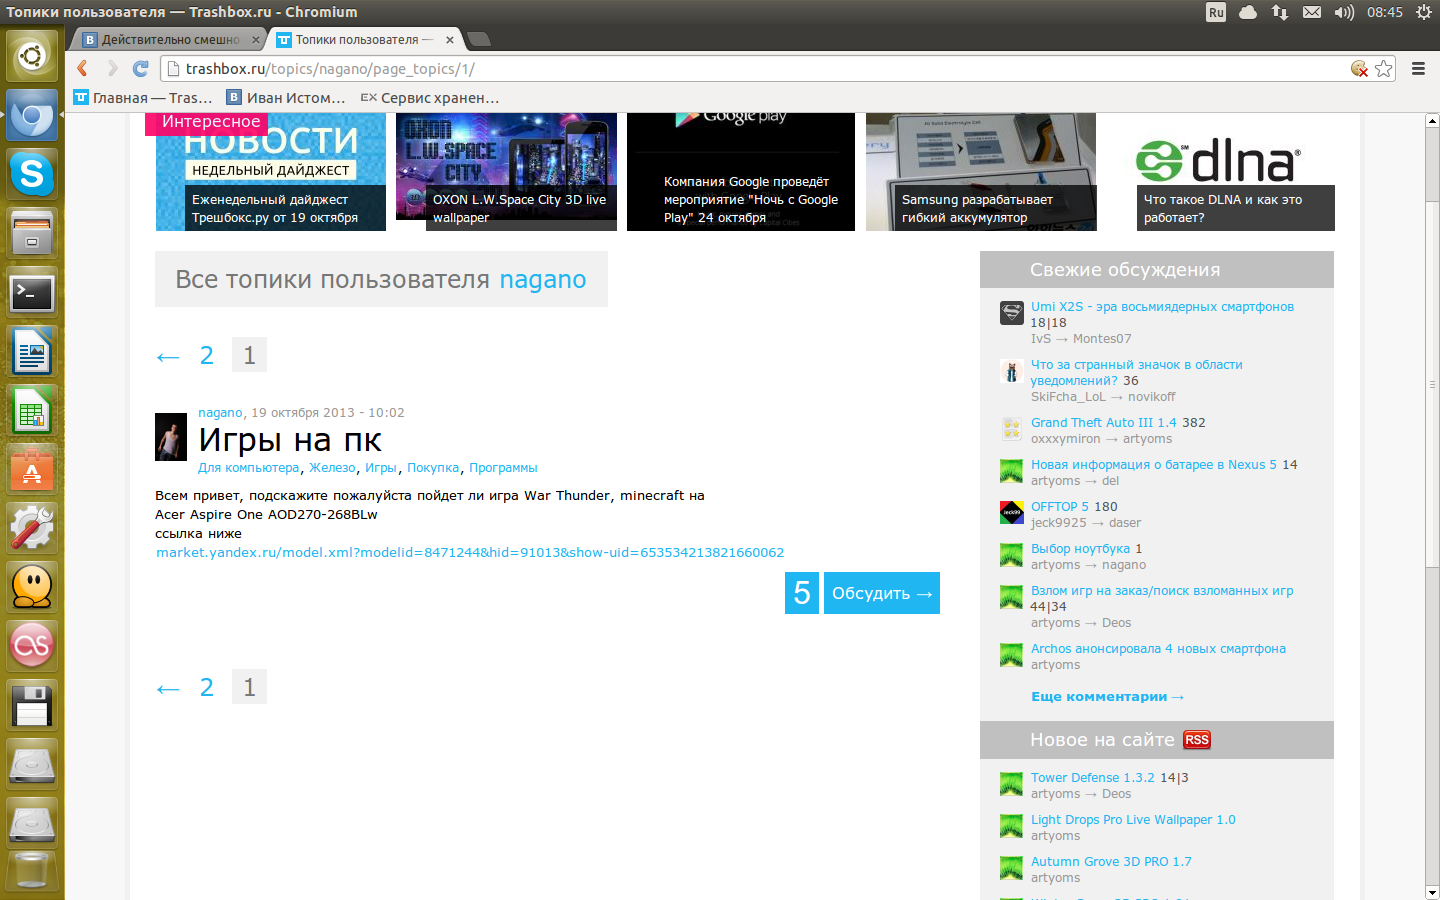Bookmark this page with the star icon
Screen dimensions: 1440x900
1384,68
